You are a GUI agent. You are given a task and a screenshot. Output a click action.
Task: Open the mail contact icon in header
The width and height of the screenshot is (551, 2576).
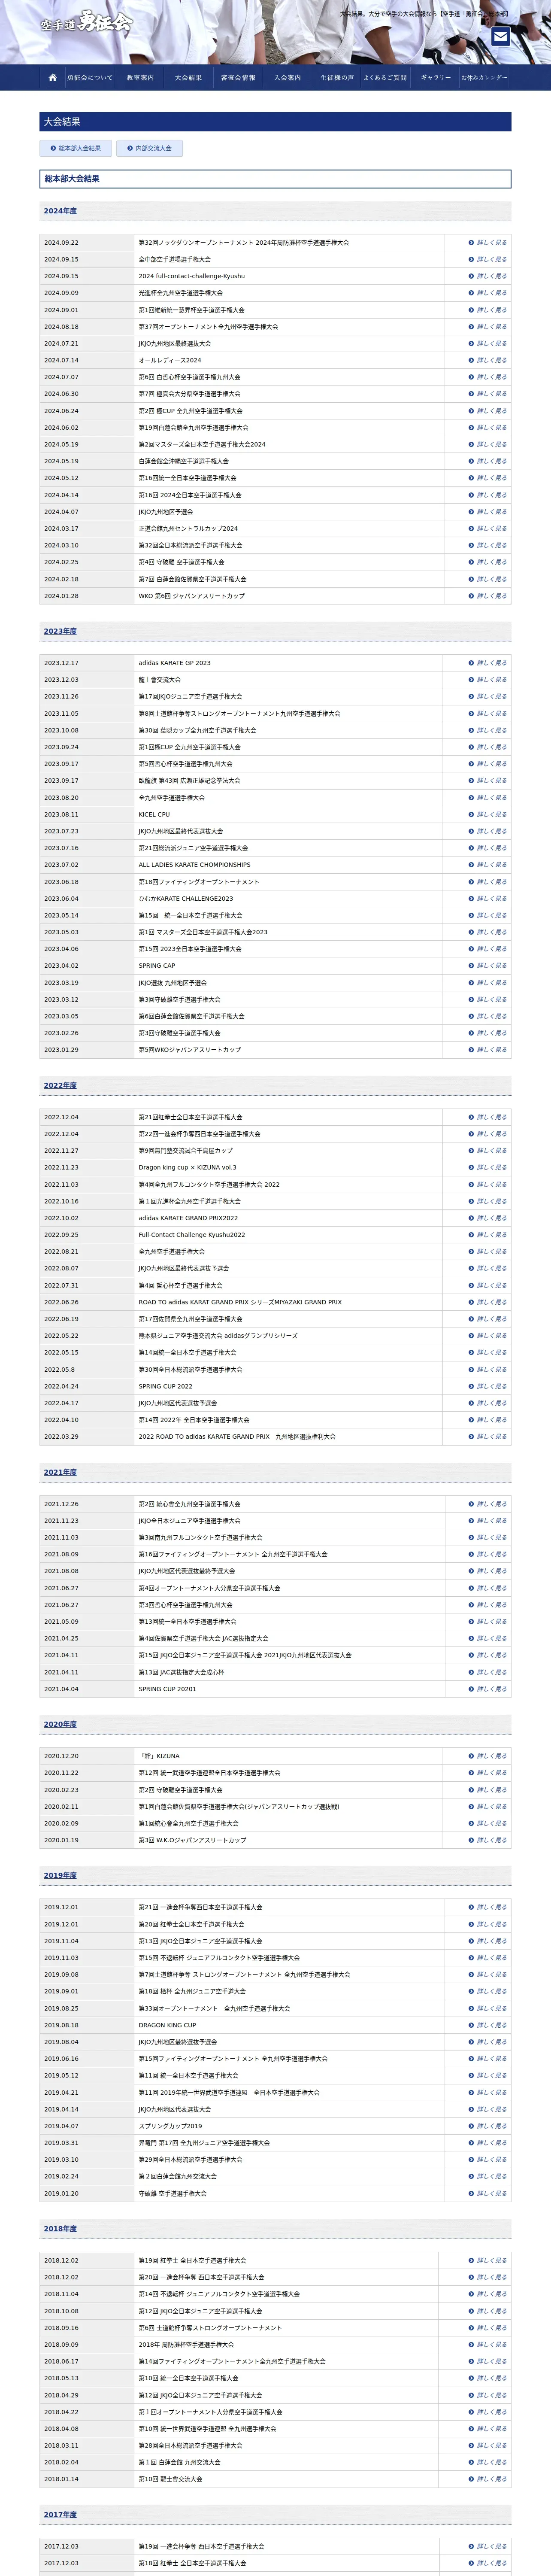[x=500, y=37]
